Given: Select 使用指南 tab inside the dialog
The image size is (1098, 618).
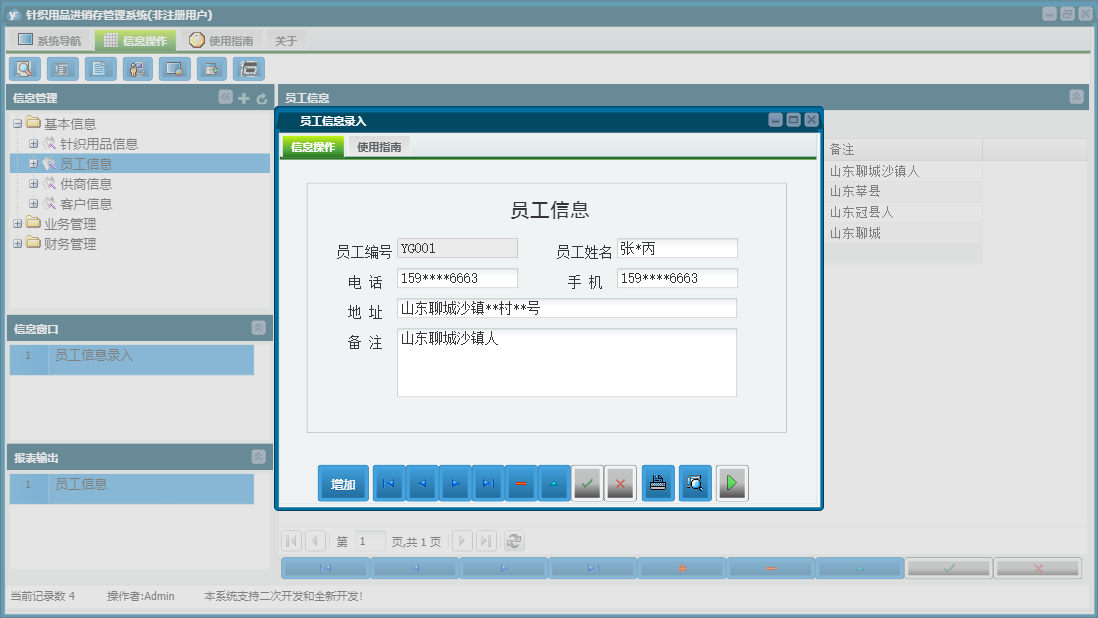Looking at the screenshot, I should 379,147.
